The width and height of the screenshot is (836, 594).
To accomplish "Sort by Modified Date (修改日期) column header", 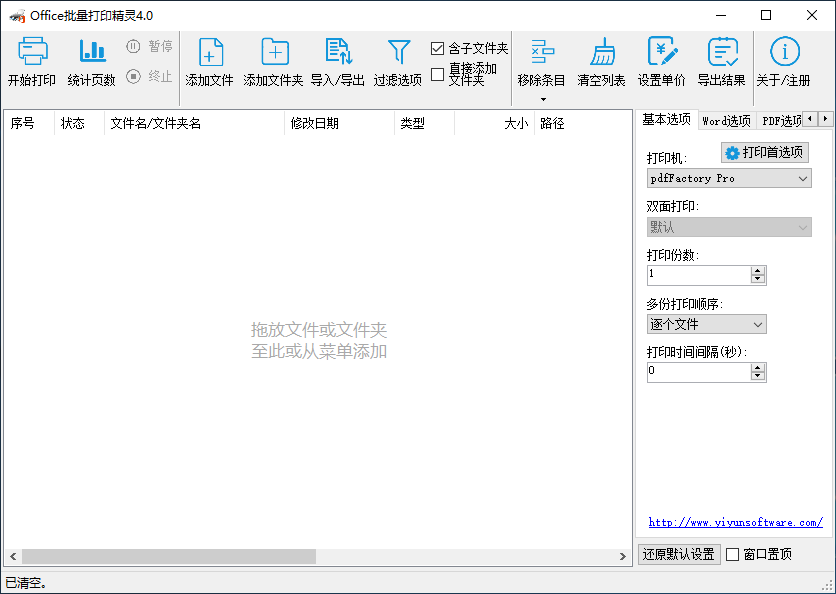I will point(340,123).
